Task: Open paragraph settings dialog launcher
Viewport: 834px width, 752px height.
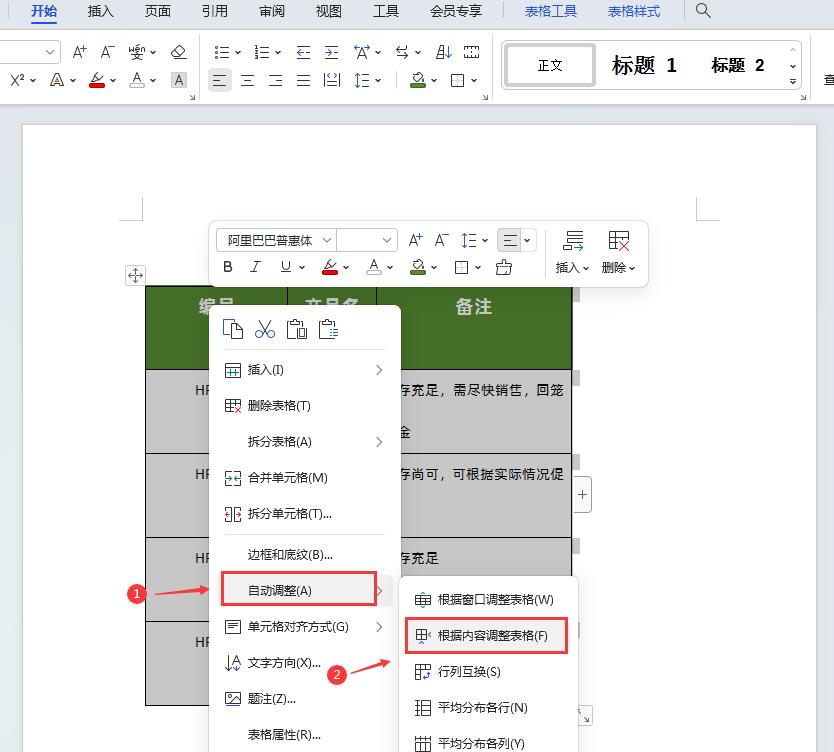Action: (485, 97)
